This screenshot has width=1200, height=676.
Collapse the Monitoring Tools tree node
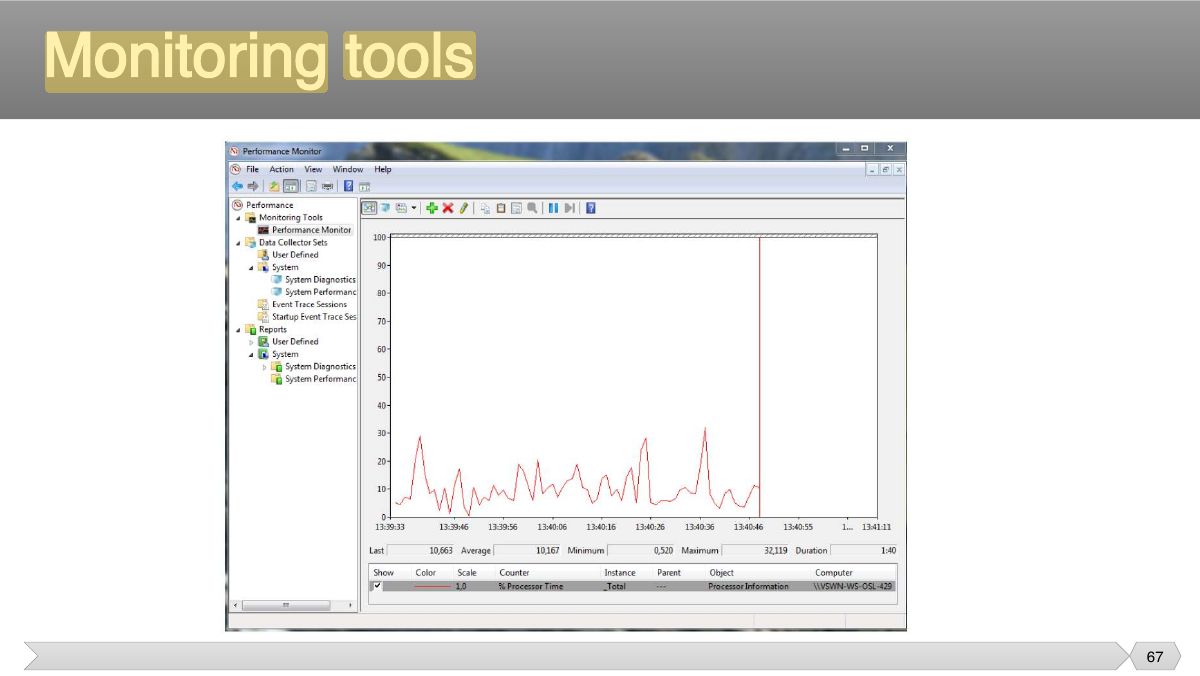pyautogui.click(x=238, y=217)
